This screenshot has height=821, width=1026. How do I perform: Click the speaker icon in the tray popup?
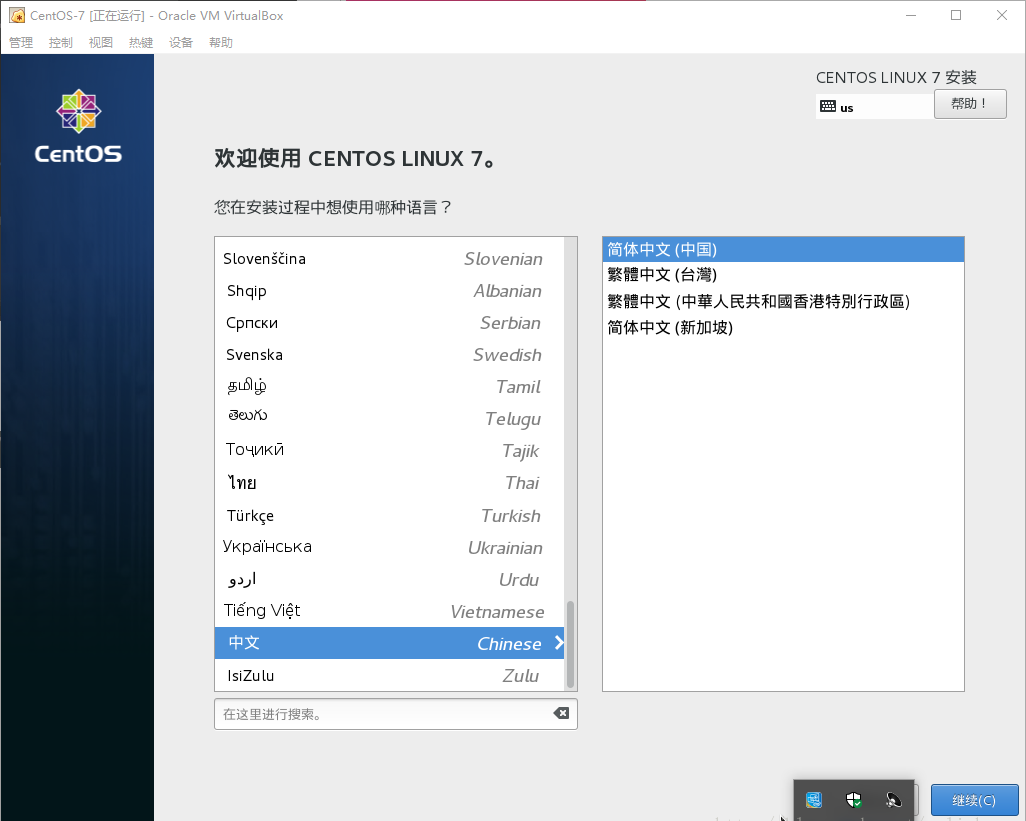pos(894,800)
